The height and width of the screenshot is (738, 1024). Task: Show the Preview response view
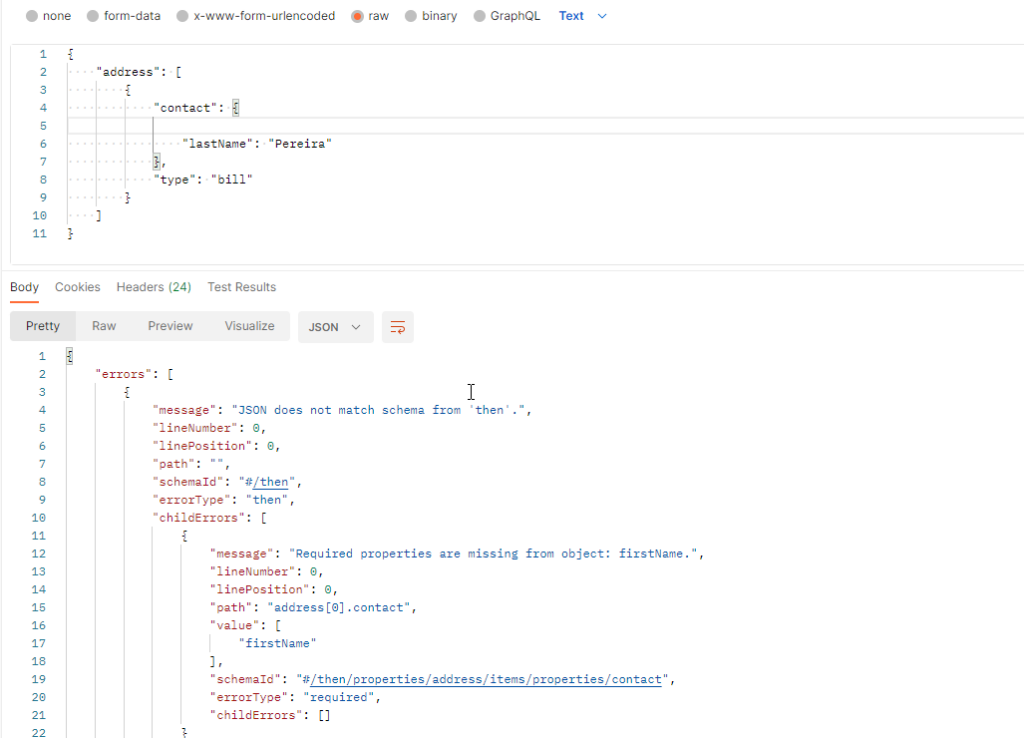170,326
